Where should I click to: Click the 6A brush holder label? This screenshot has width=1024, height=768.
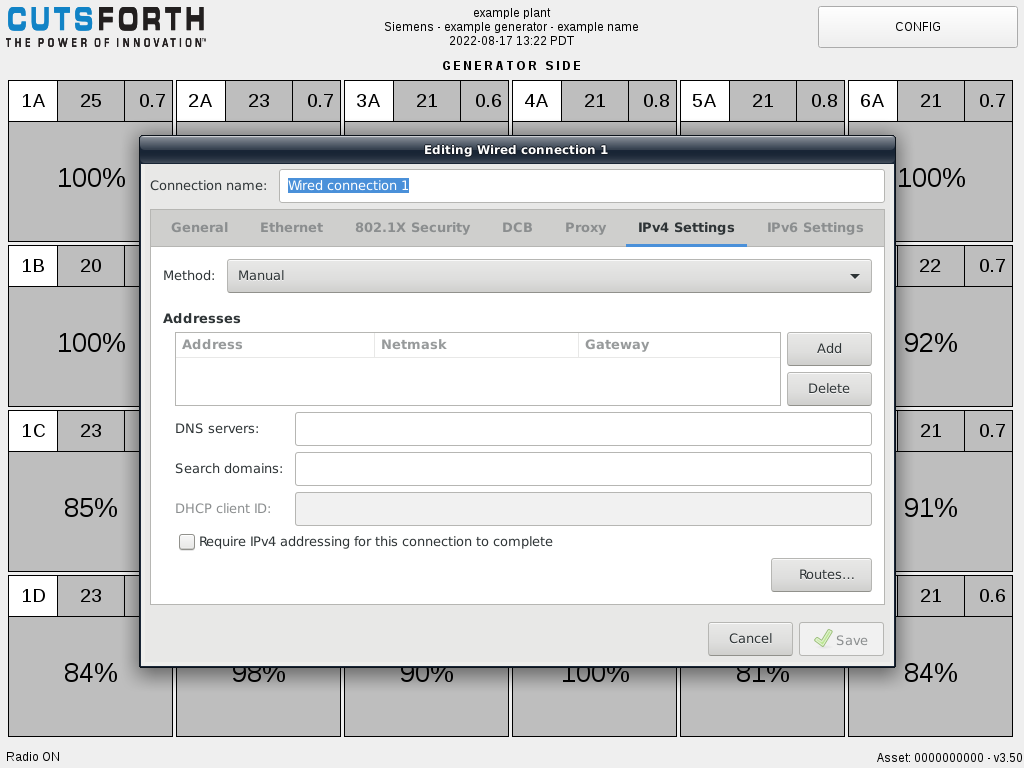pyautogui.click(x=872, y=101)
